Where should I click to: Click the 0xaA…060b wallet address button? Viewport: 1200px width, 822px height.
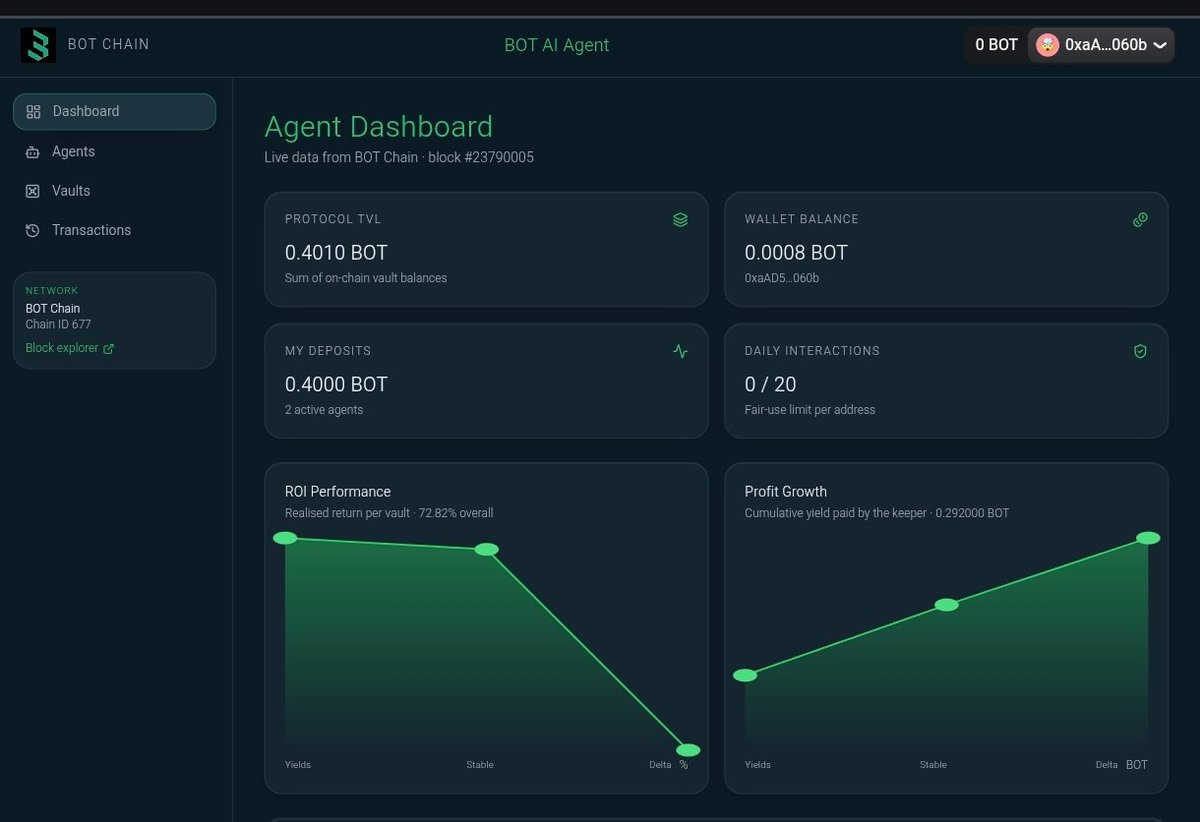click(1101, 45)
